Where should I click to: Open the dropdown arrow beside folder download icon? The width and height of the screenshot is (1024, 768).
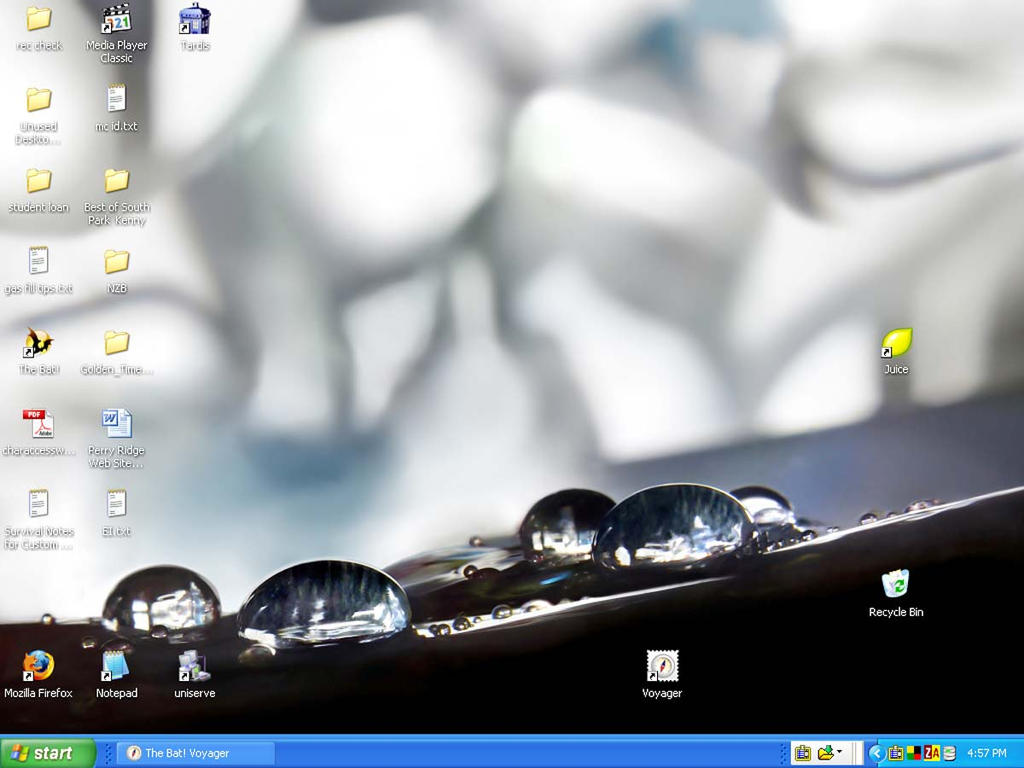click(x=839, y=752)
